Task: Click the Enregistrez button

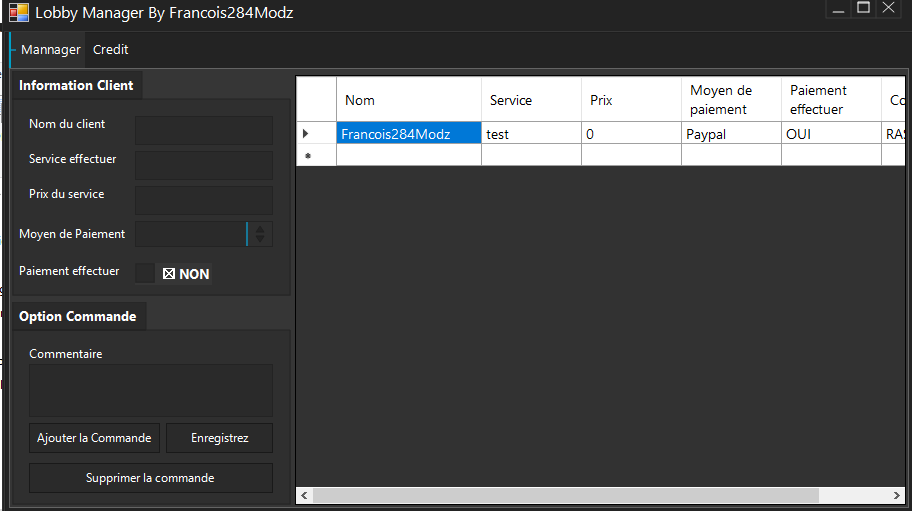Action: click(219, 438)
